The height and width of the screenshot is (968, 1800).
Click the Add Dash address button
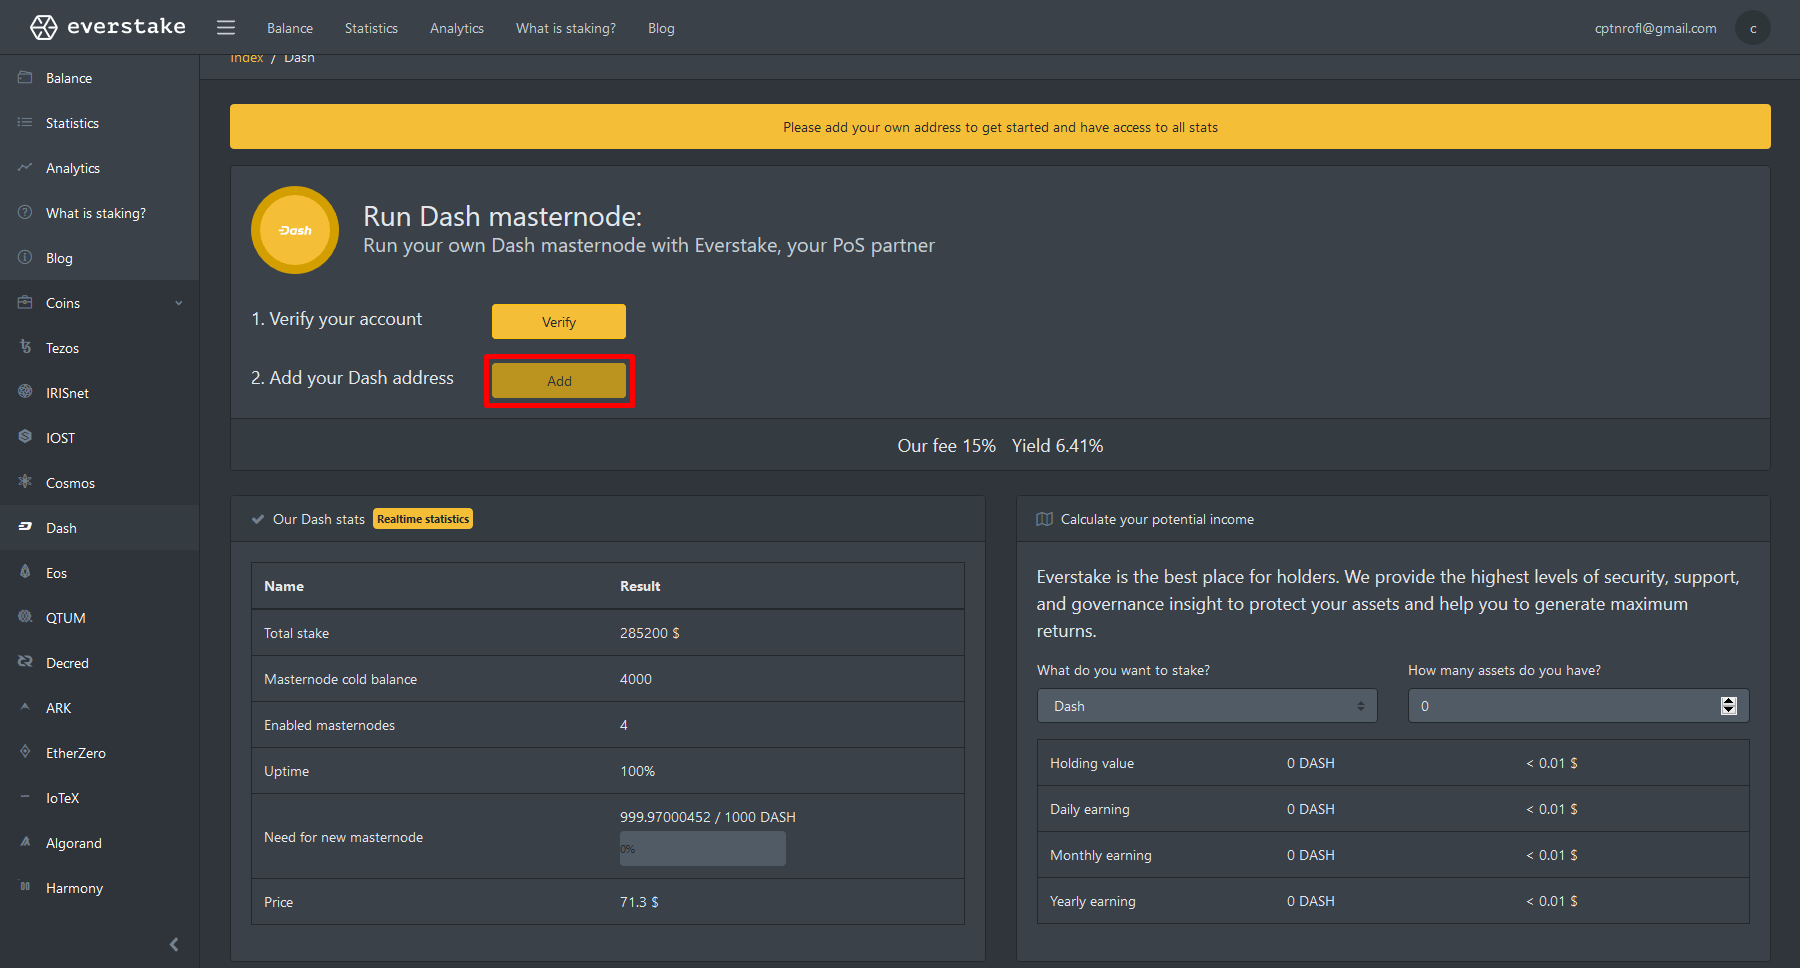(559, 381)
